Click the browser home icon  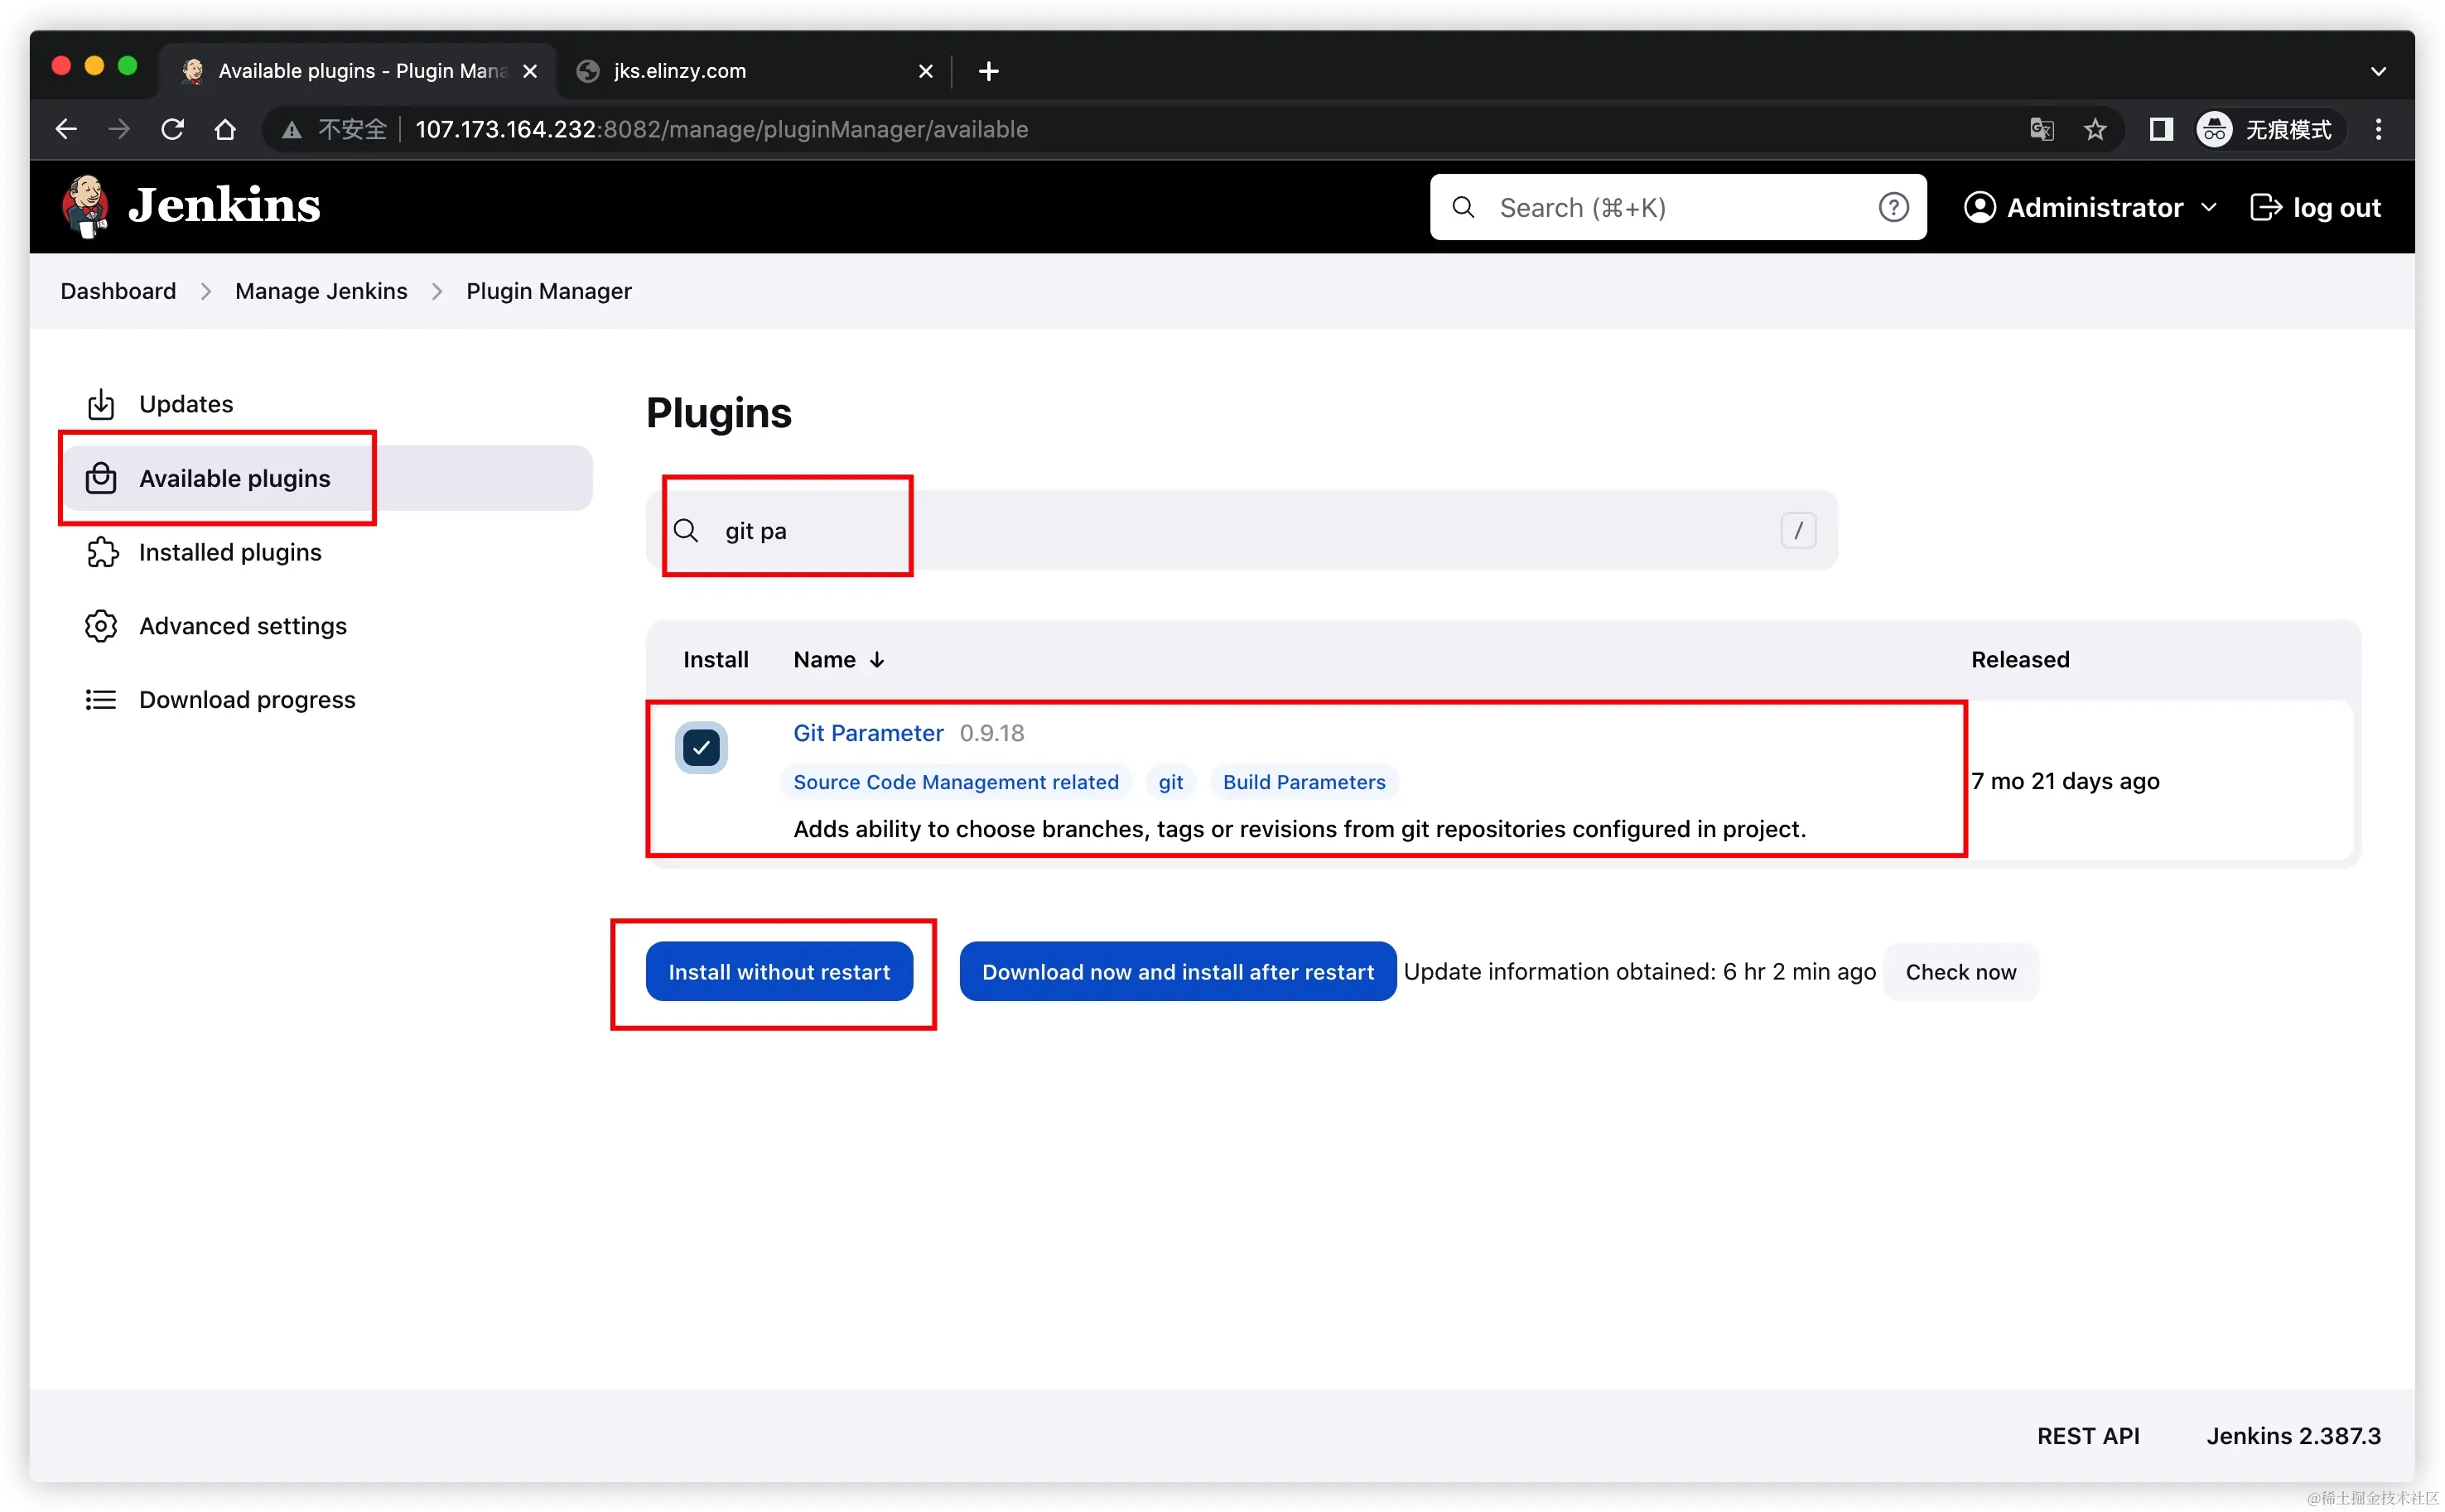(x=225, y=129)
